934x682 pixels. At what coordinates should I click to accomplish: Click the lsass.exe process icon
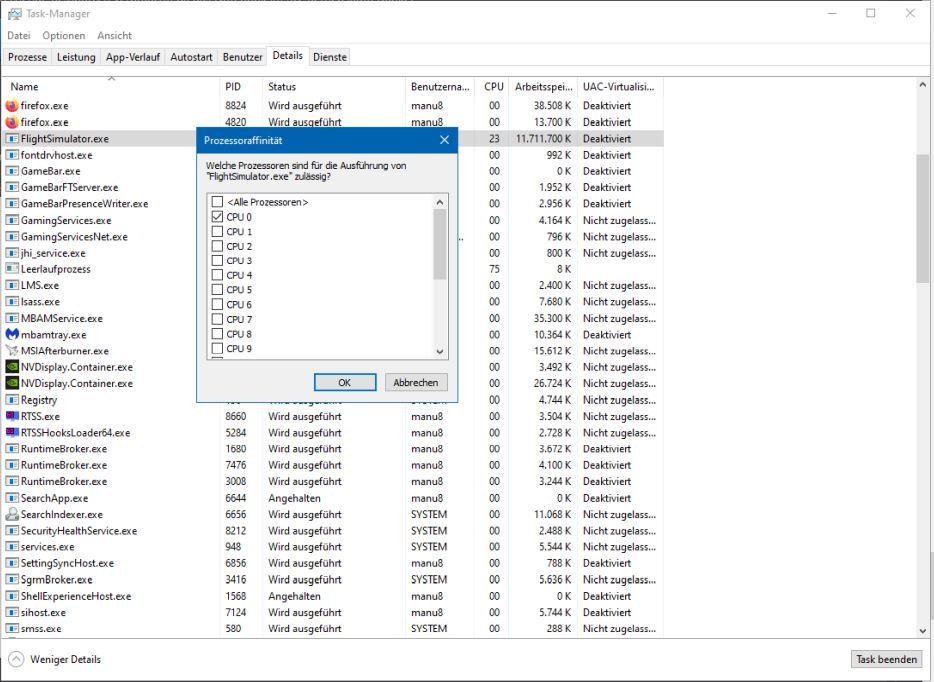point(12,302)
